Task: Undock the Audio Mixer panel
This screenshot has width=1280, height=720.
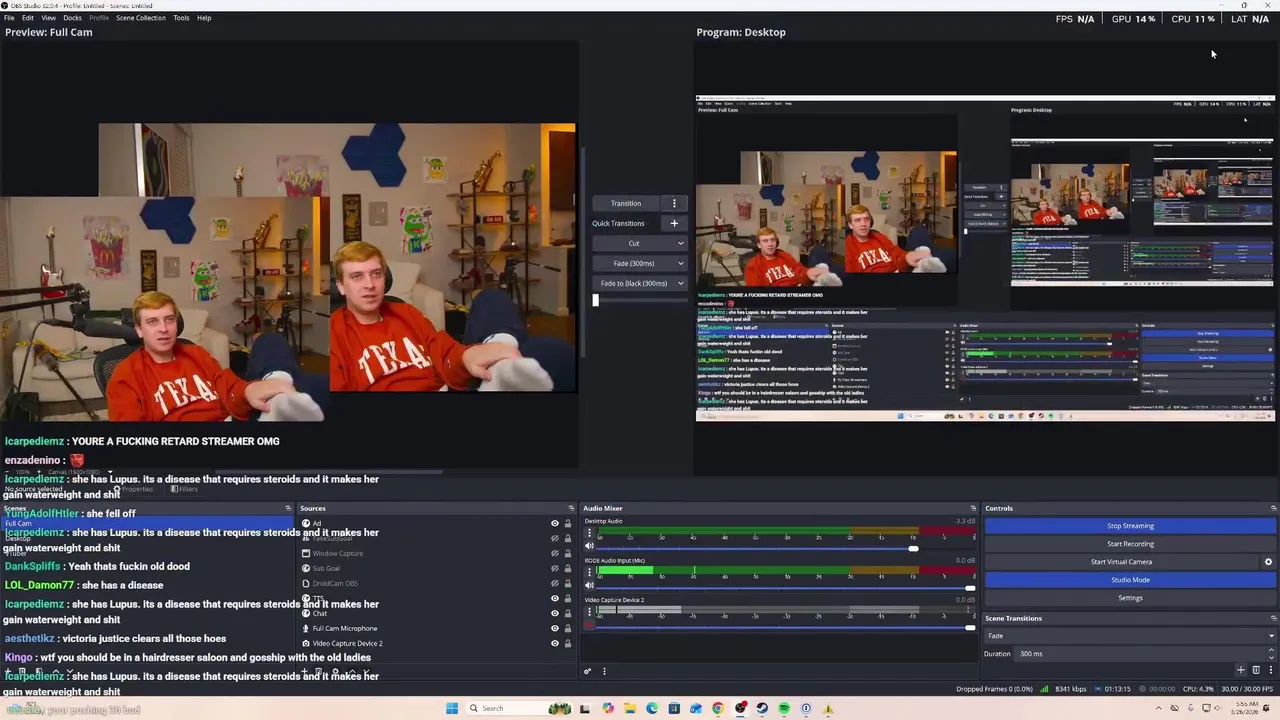Action: [973, 508]
